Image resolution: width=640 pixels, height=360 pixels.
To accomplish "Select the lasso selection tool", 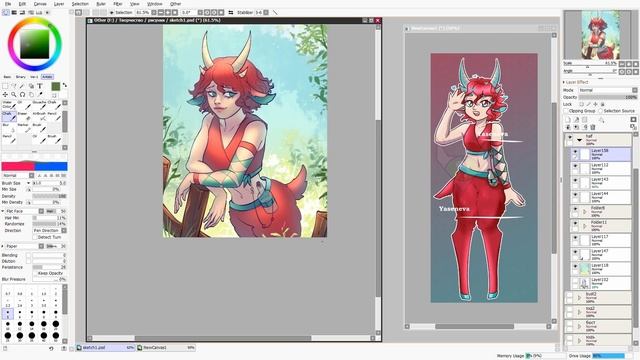I will coord(13,86).
